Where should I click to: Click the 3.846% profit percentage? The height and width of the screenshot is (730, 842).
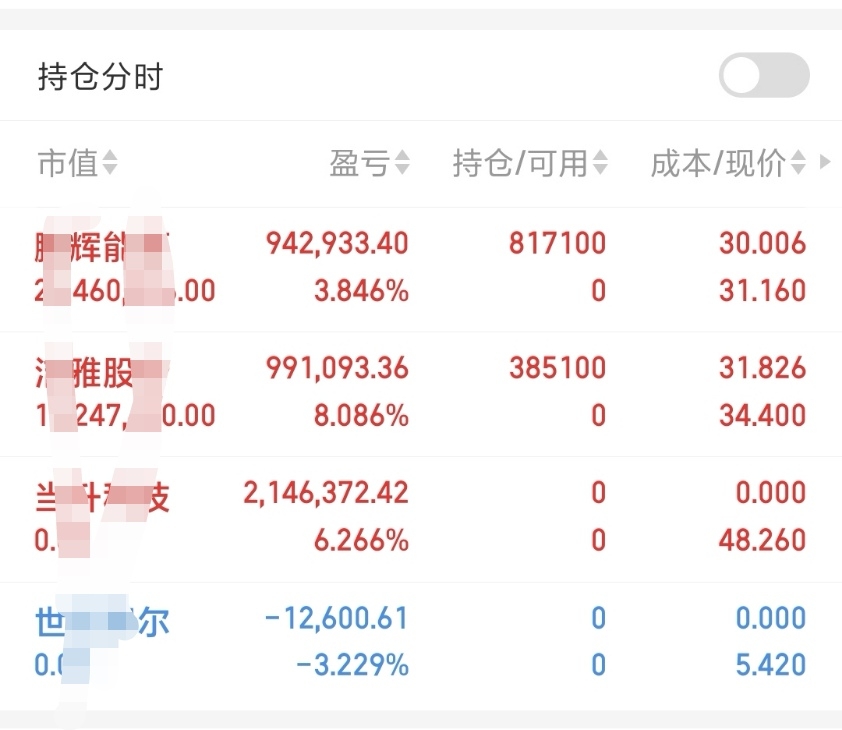click(361, 291)
